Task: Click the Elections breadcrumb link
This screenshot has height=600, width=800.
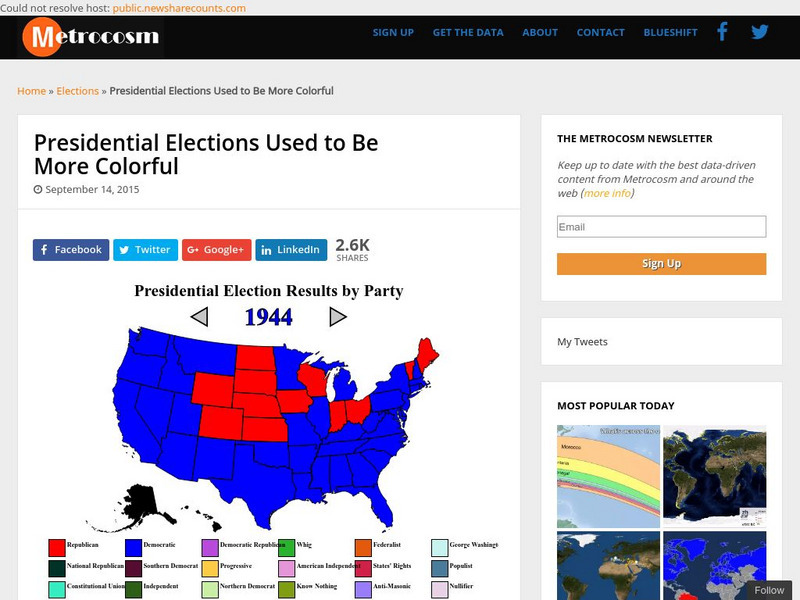Action: point(77,91)
